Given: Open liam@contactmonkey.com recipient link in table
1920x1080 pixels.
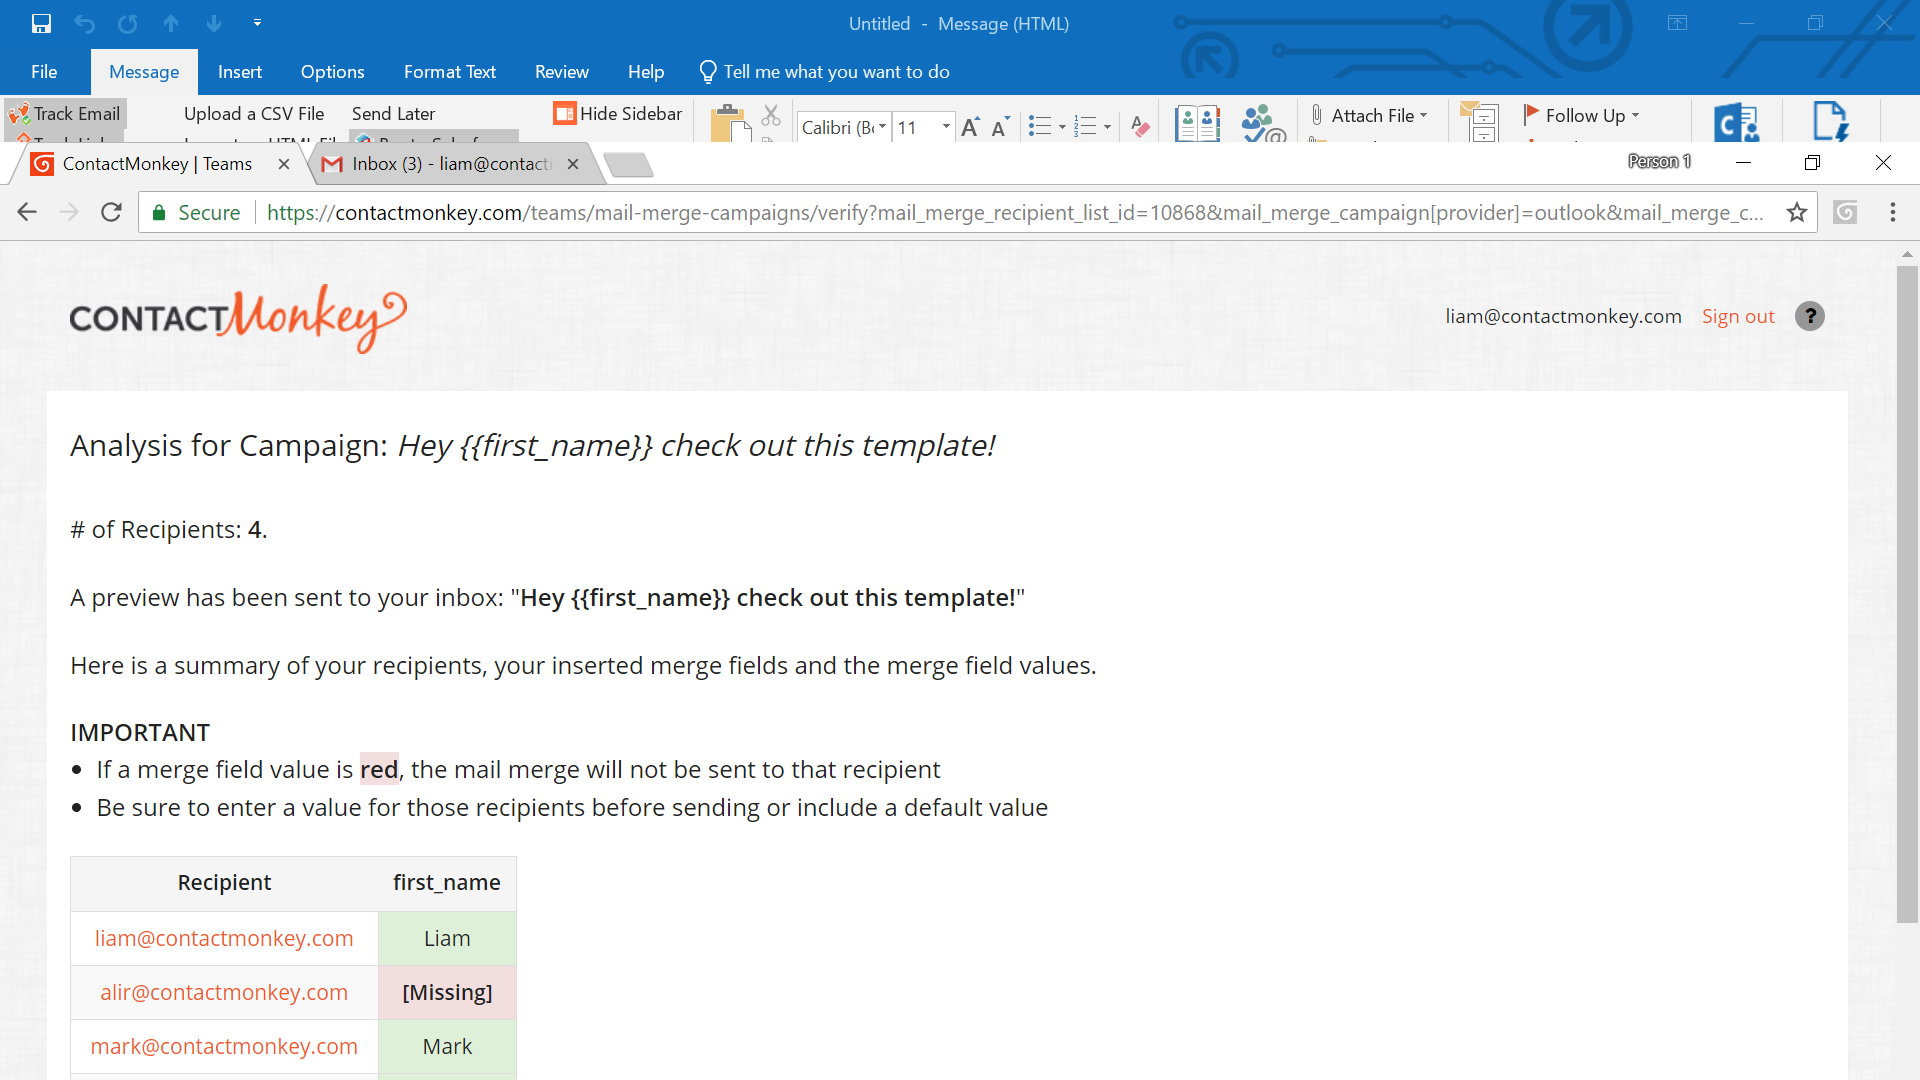Looking at the screenshot, I should click(x=224, y=938).
